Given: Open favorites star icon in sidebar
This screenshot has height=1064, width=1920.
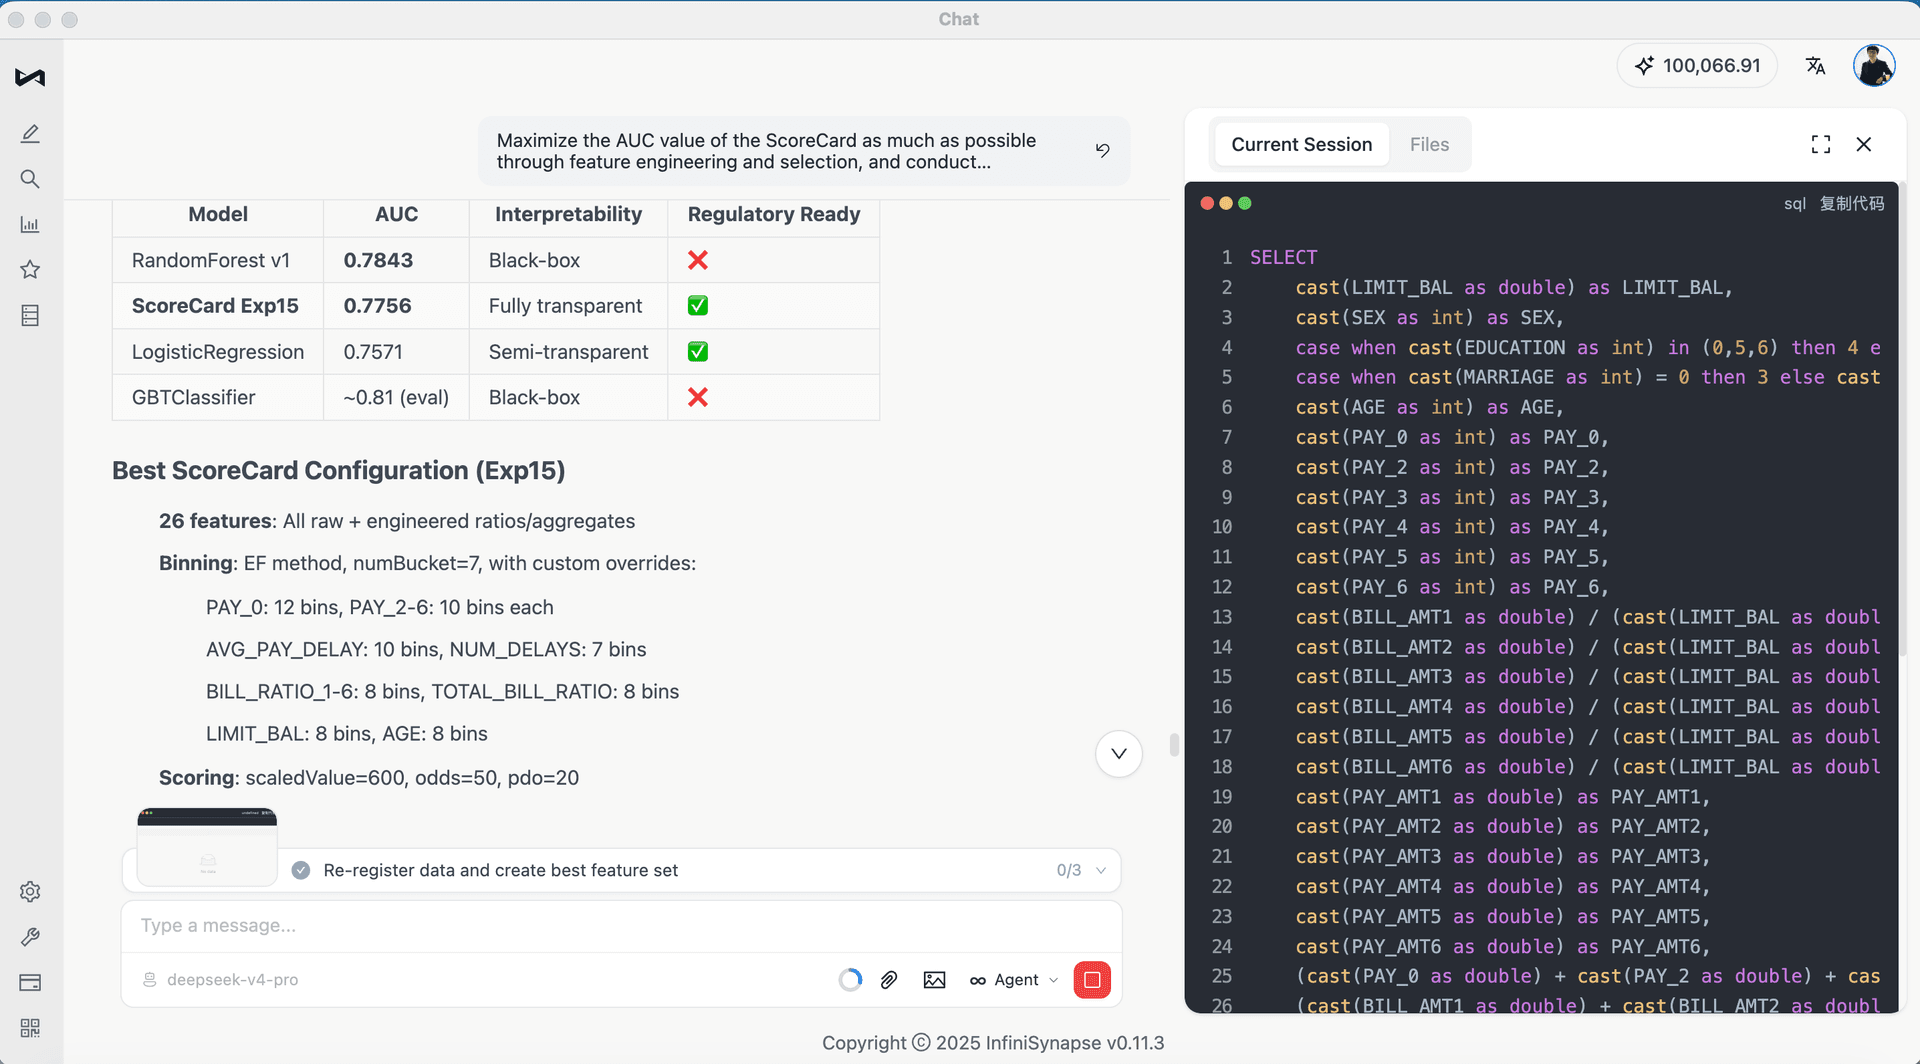Looking at the screenshot, I should (30, 269).
